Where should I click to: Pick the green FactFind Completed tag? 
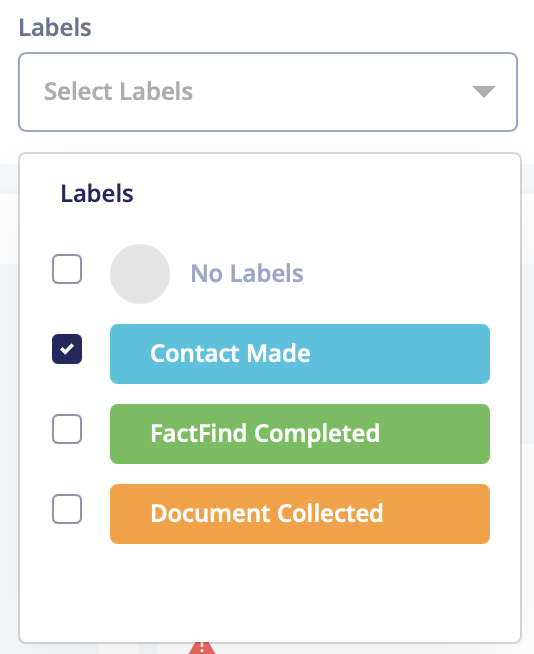pyautogui.click(x=300, y=434)
